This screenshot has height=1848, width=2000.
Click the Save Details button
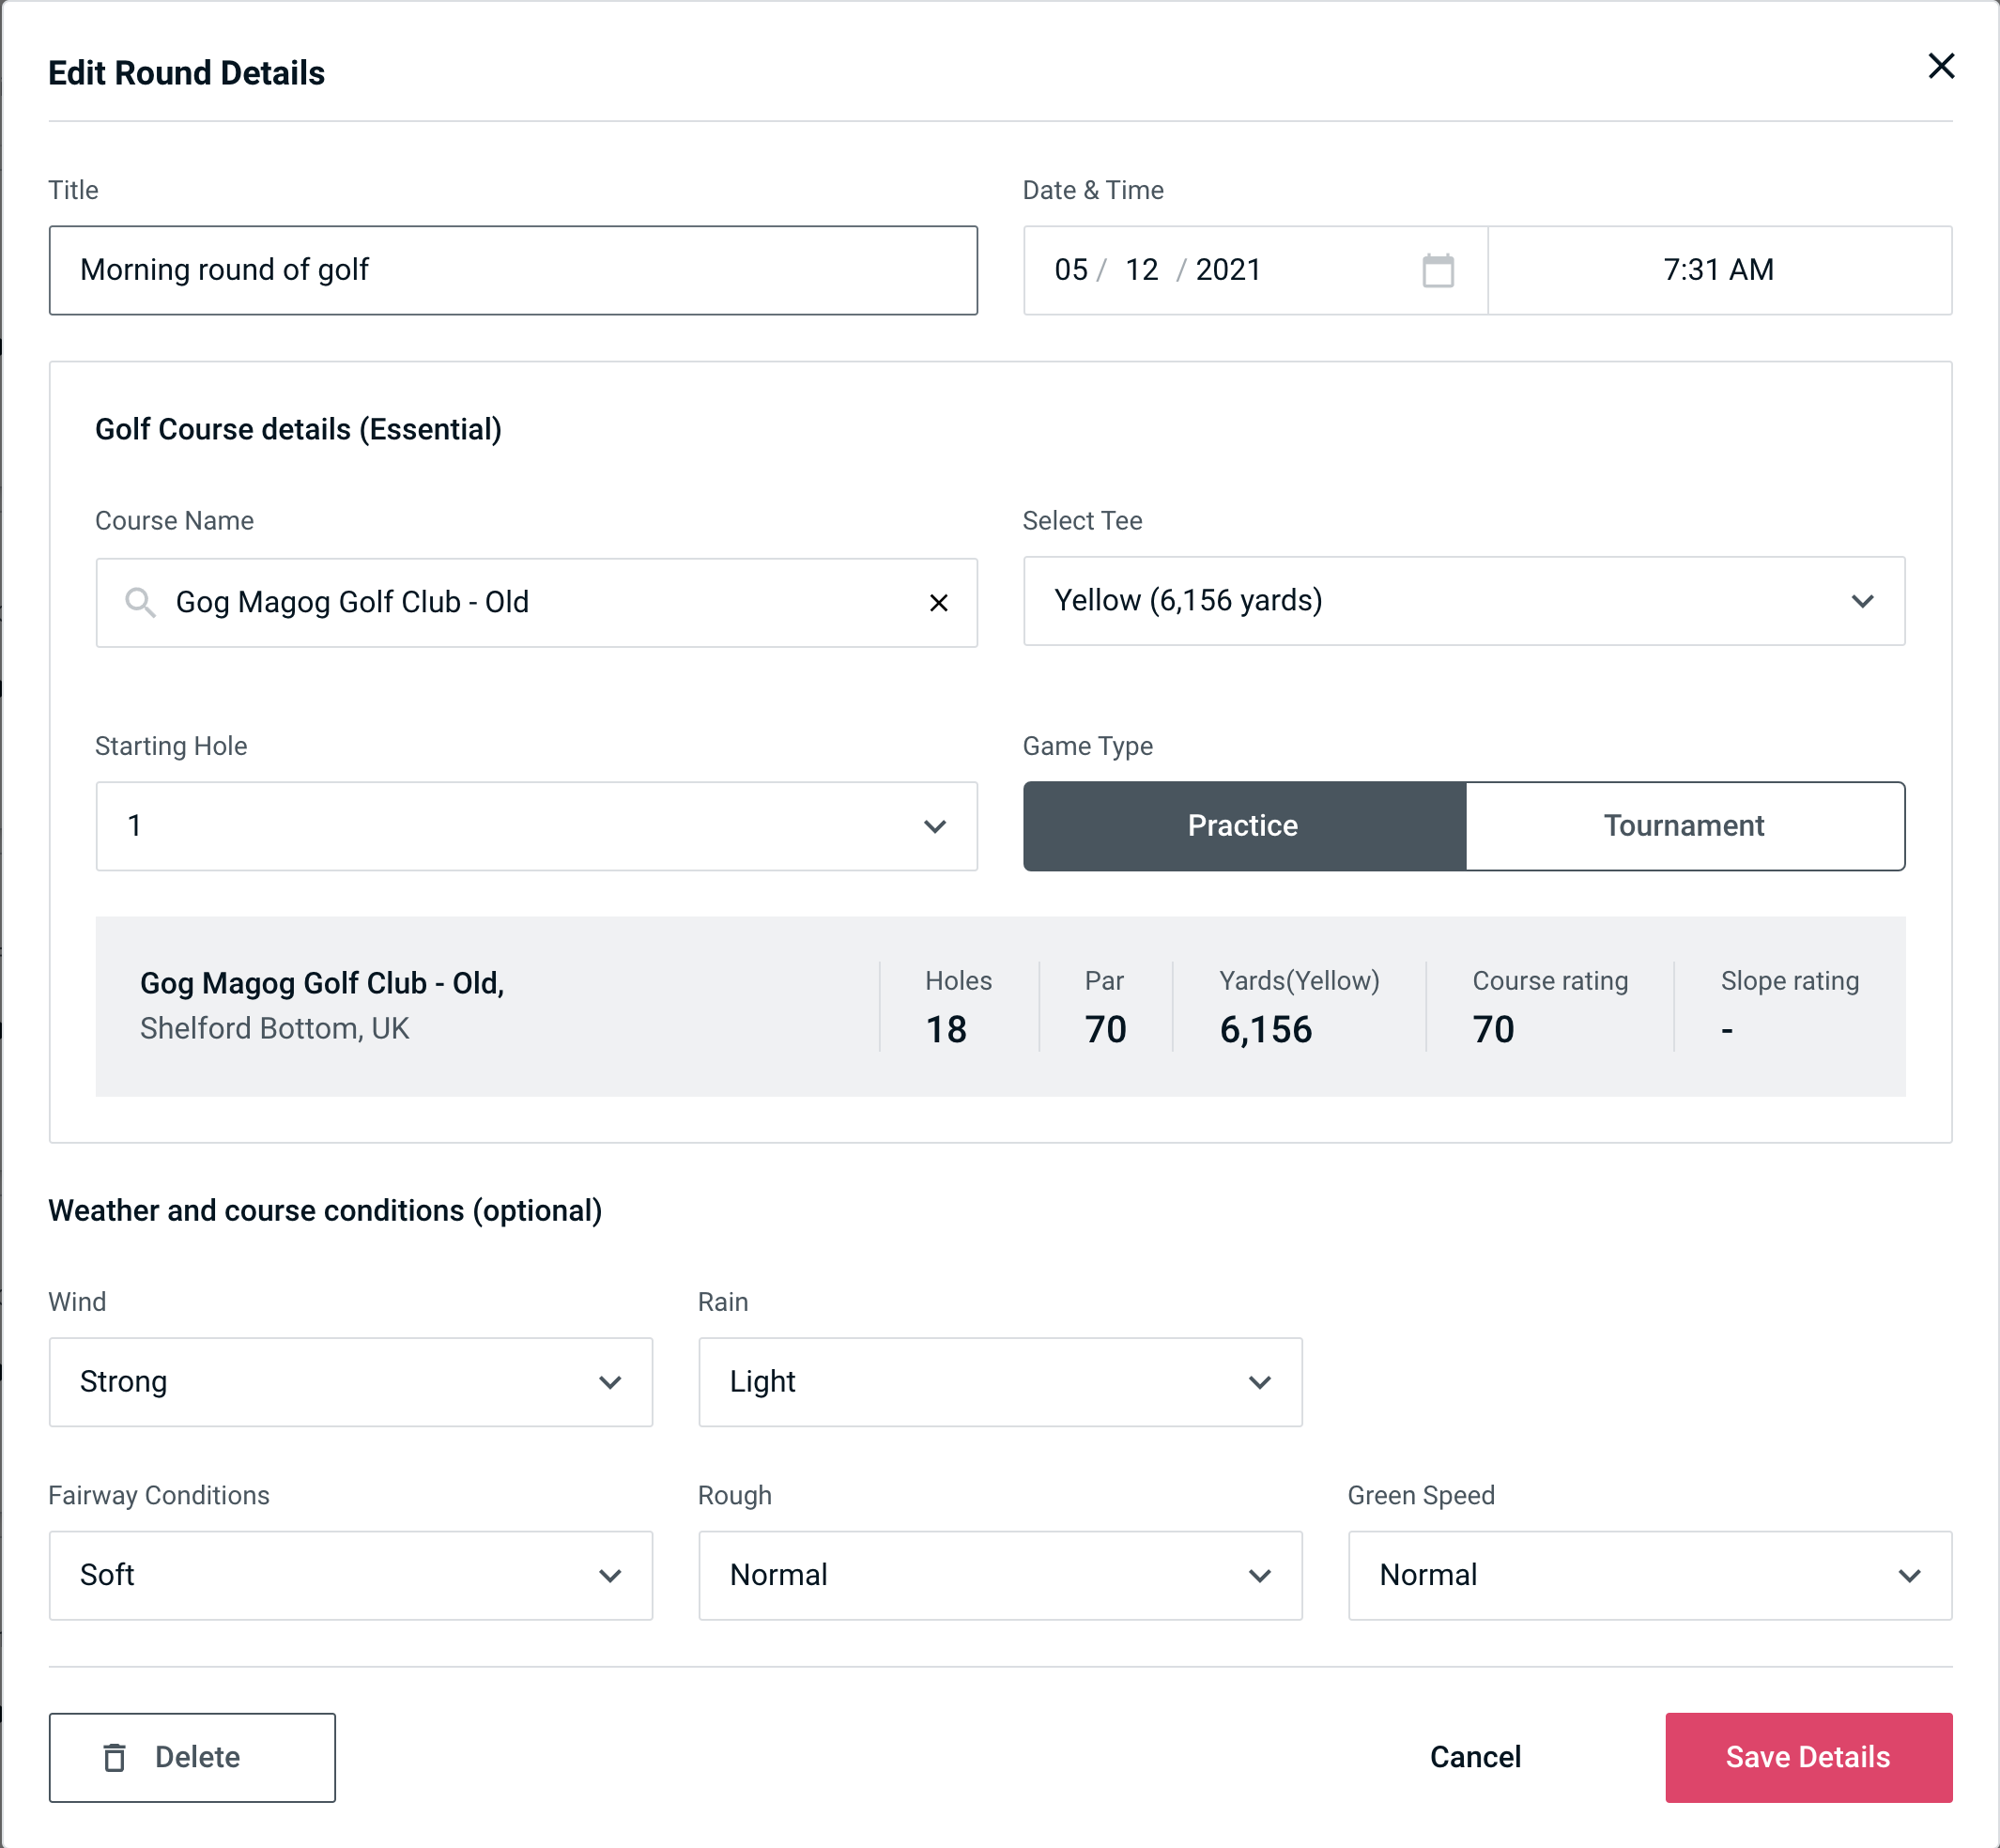1807,1756
